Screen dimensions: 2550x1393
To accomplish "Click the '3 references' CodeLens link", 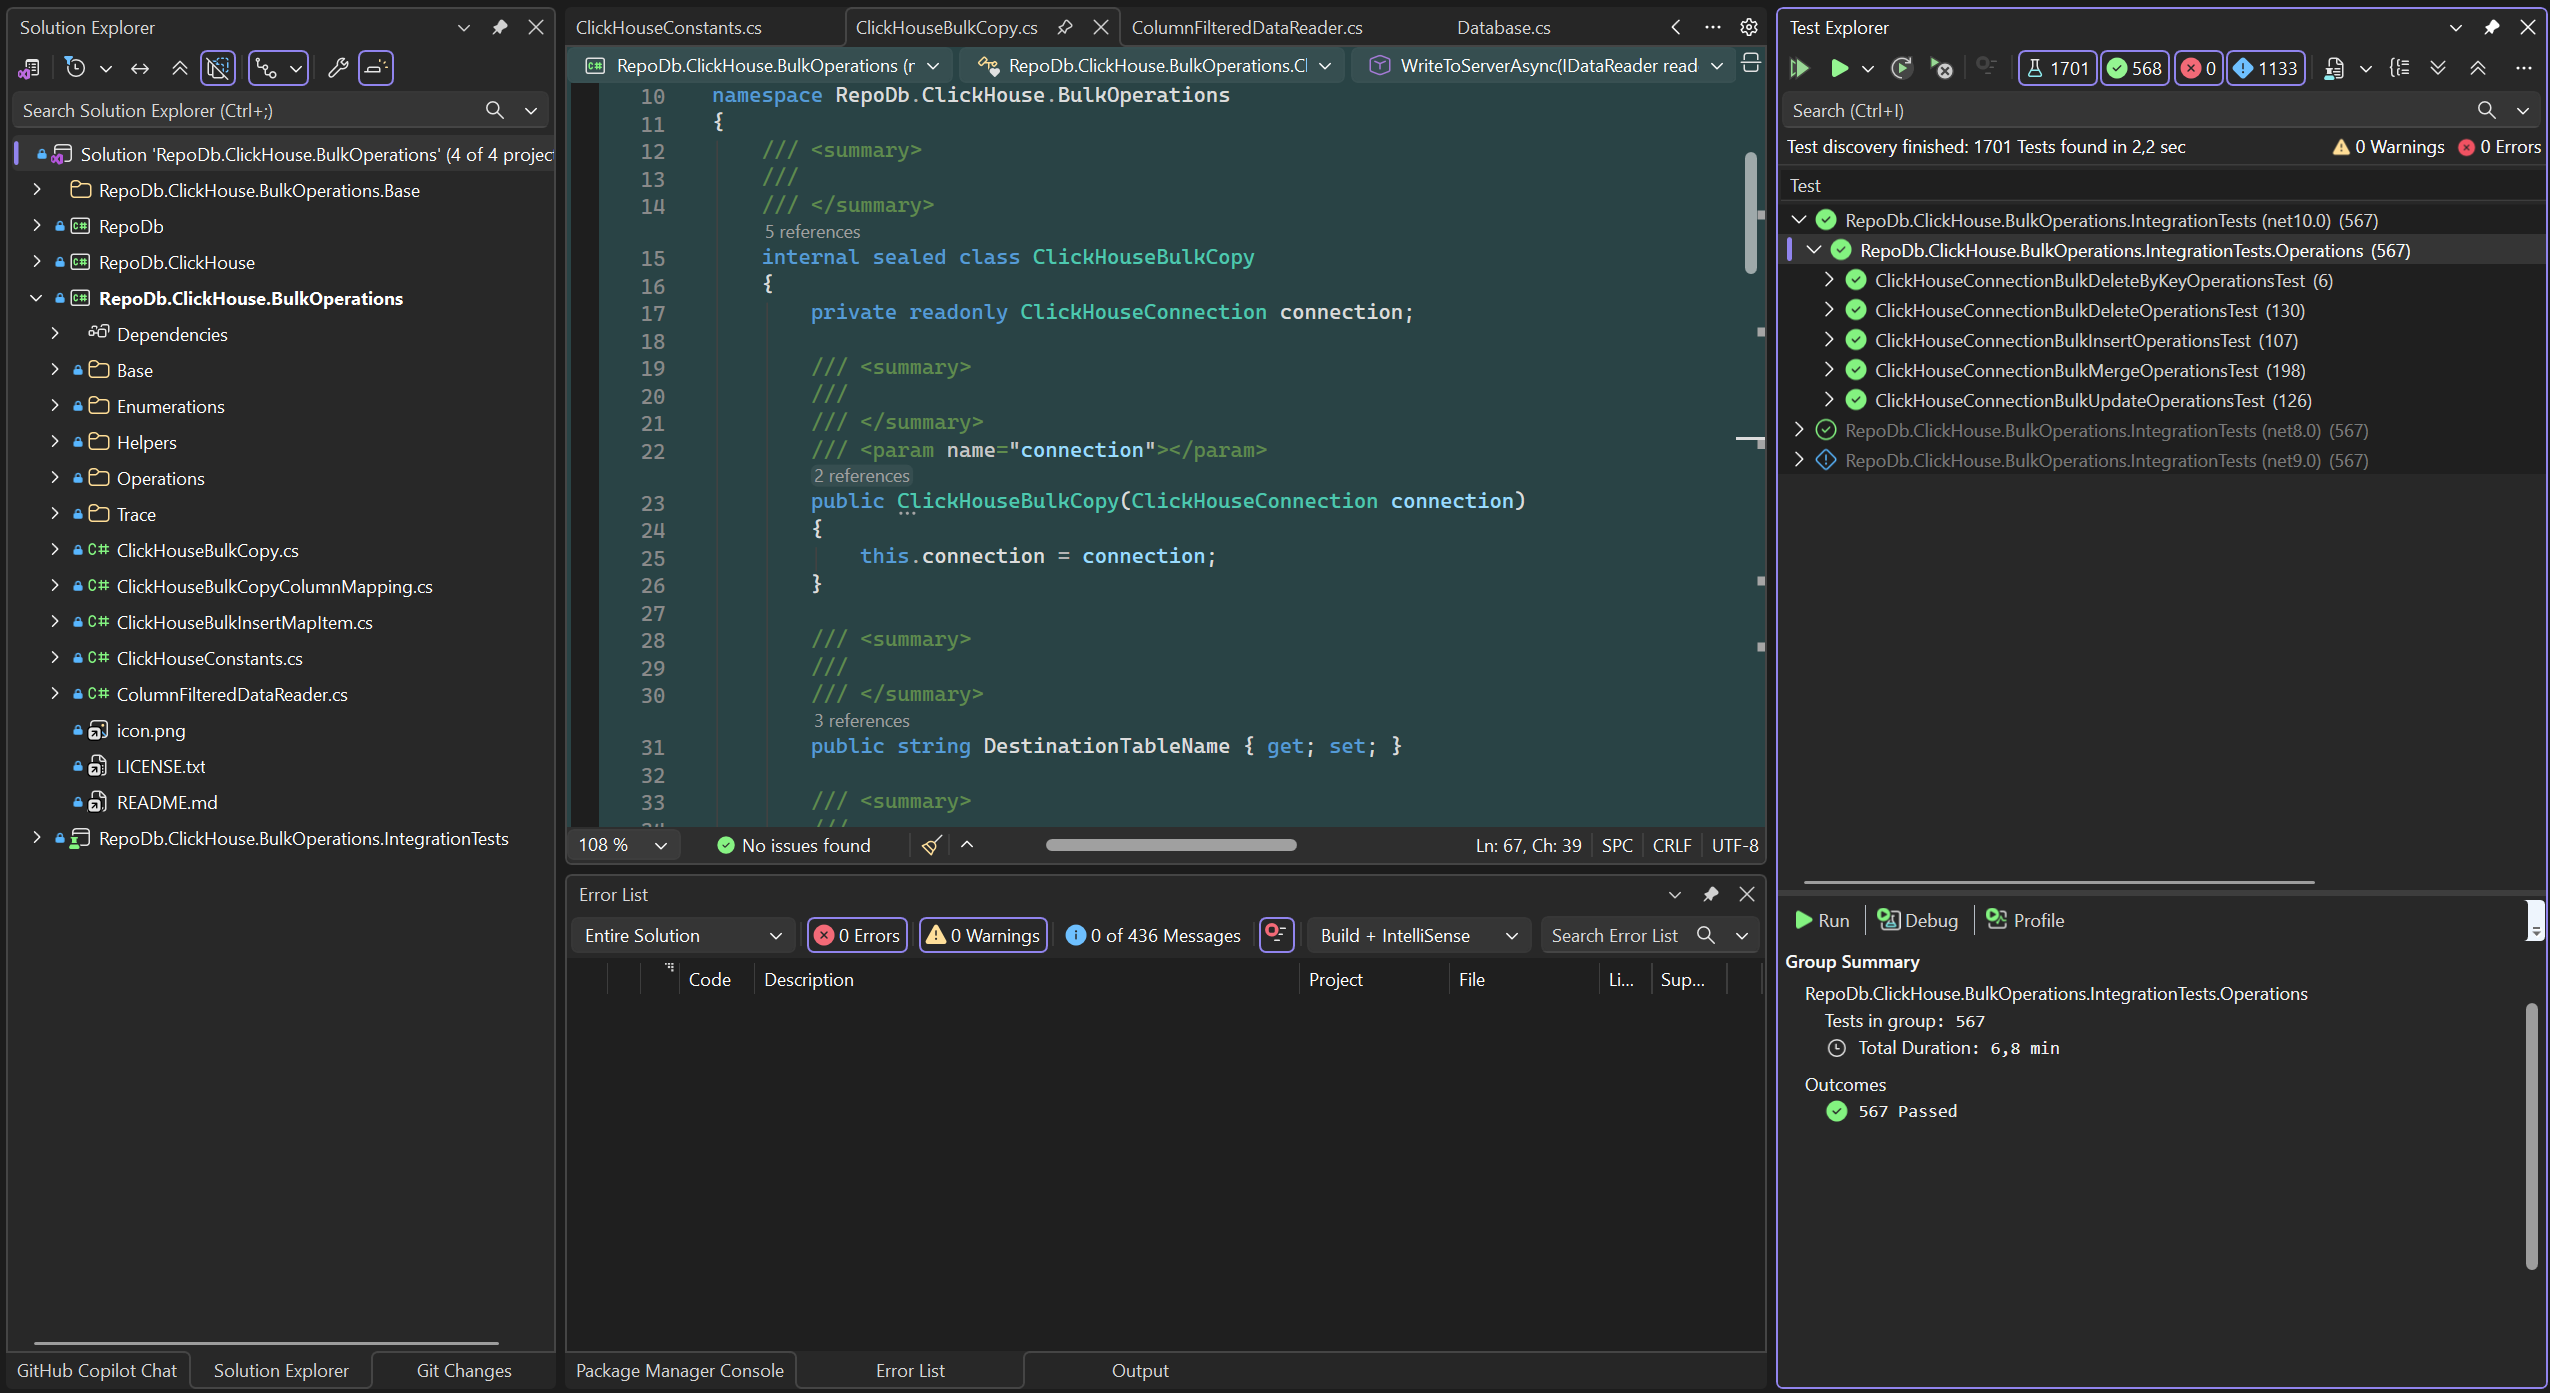I will click(x=861, y=720).
